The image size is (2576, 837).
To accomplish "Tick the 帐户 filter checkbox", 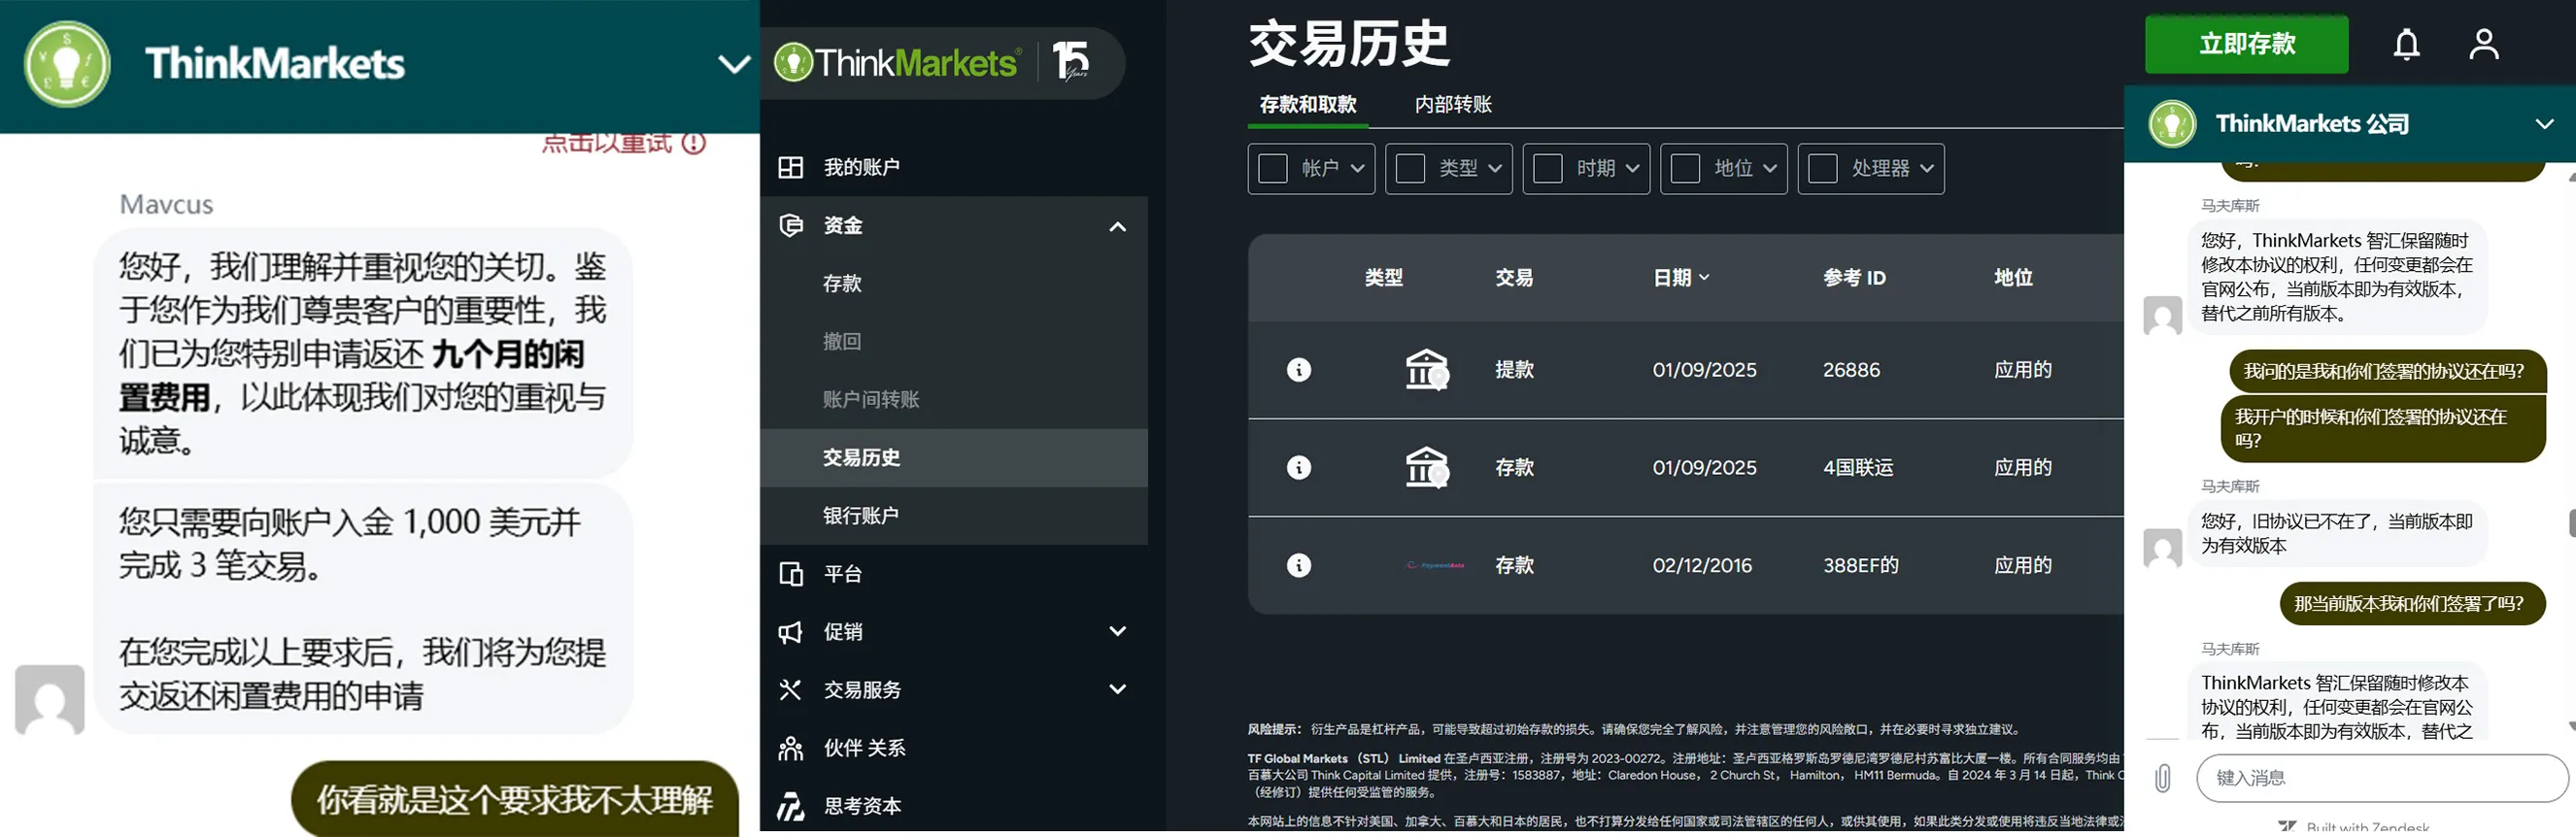I will click(x=1273, y=168).
